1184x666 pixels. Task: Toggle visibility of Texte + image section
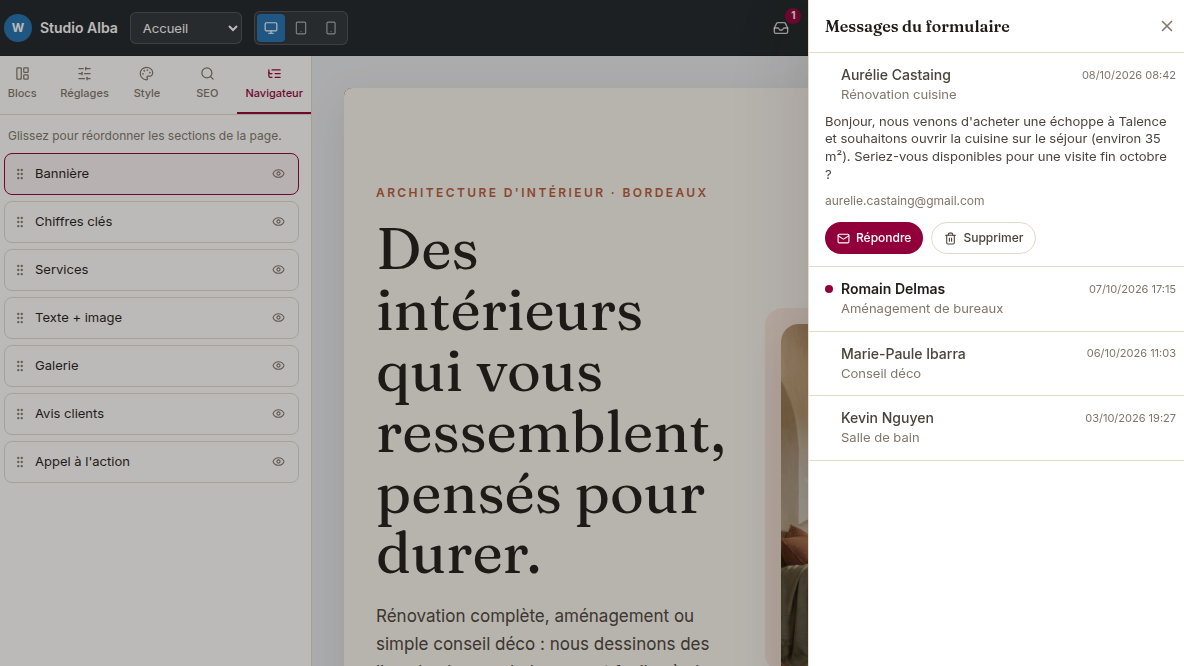(x=279, y=318)
